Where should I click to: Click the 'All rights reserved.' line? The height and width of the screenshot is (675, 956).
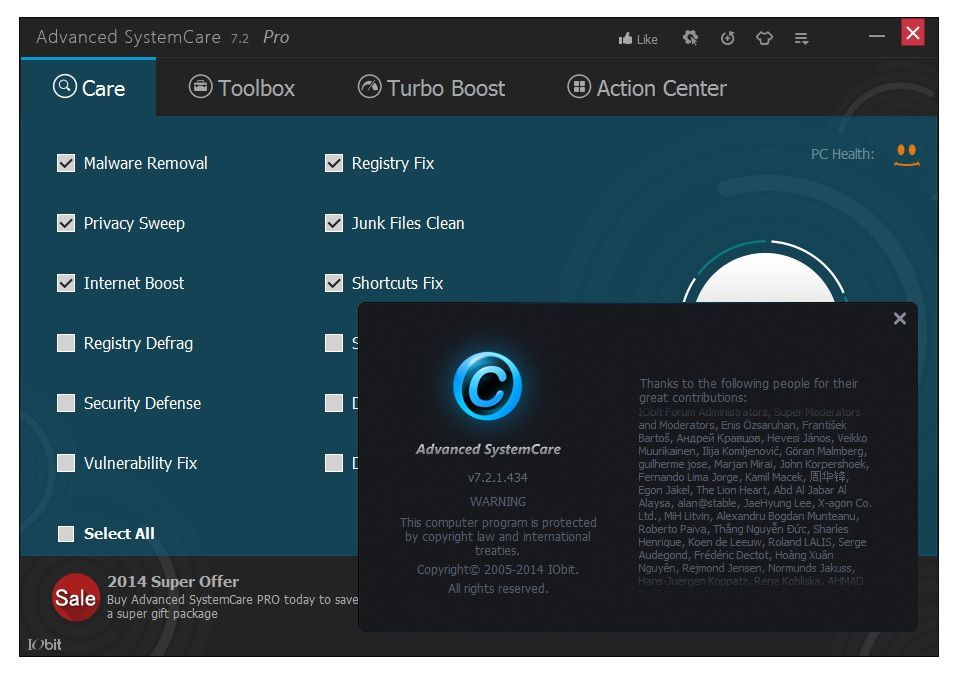point(498,588)
